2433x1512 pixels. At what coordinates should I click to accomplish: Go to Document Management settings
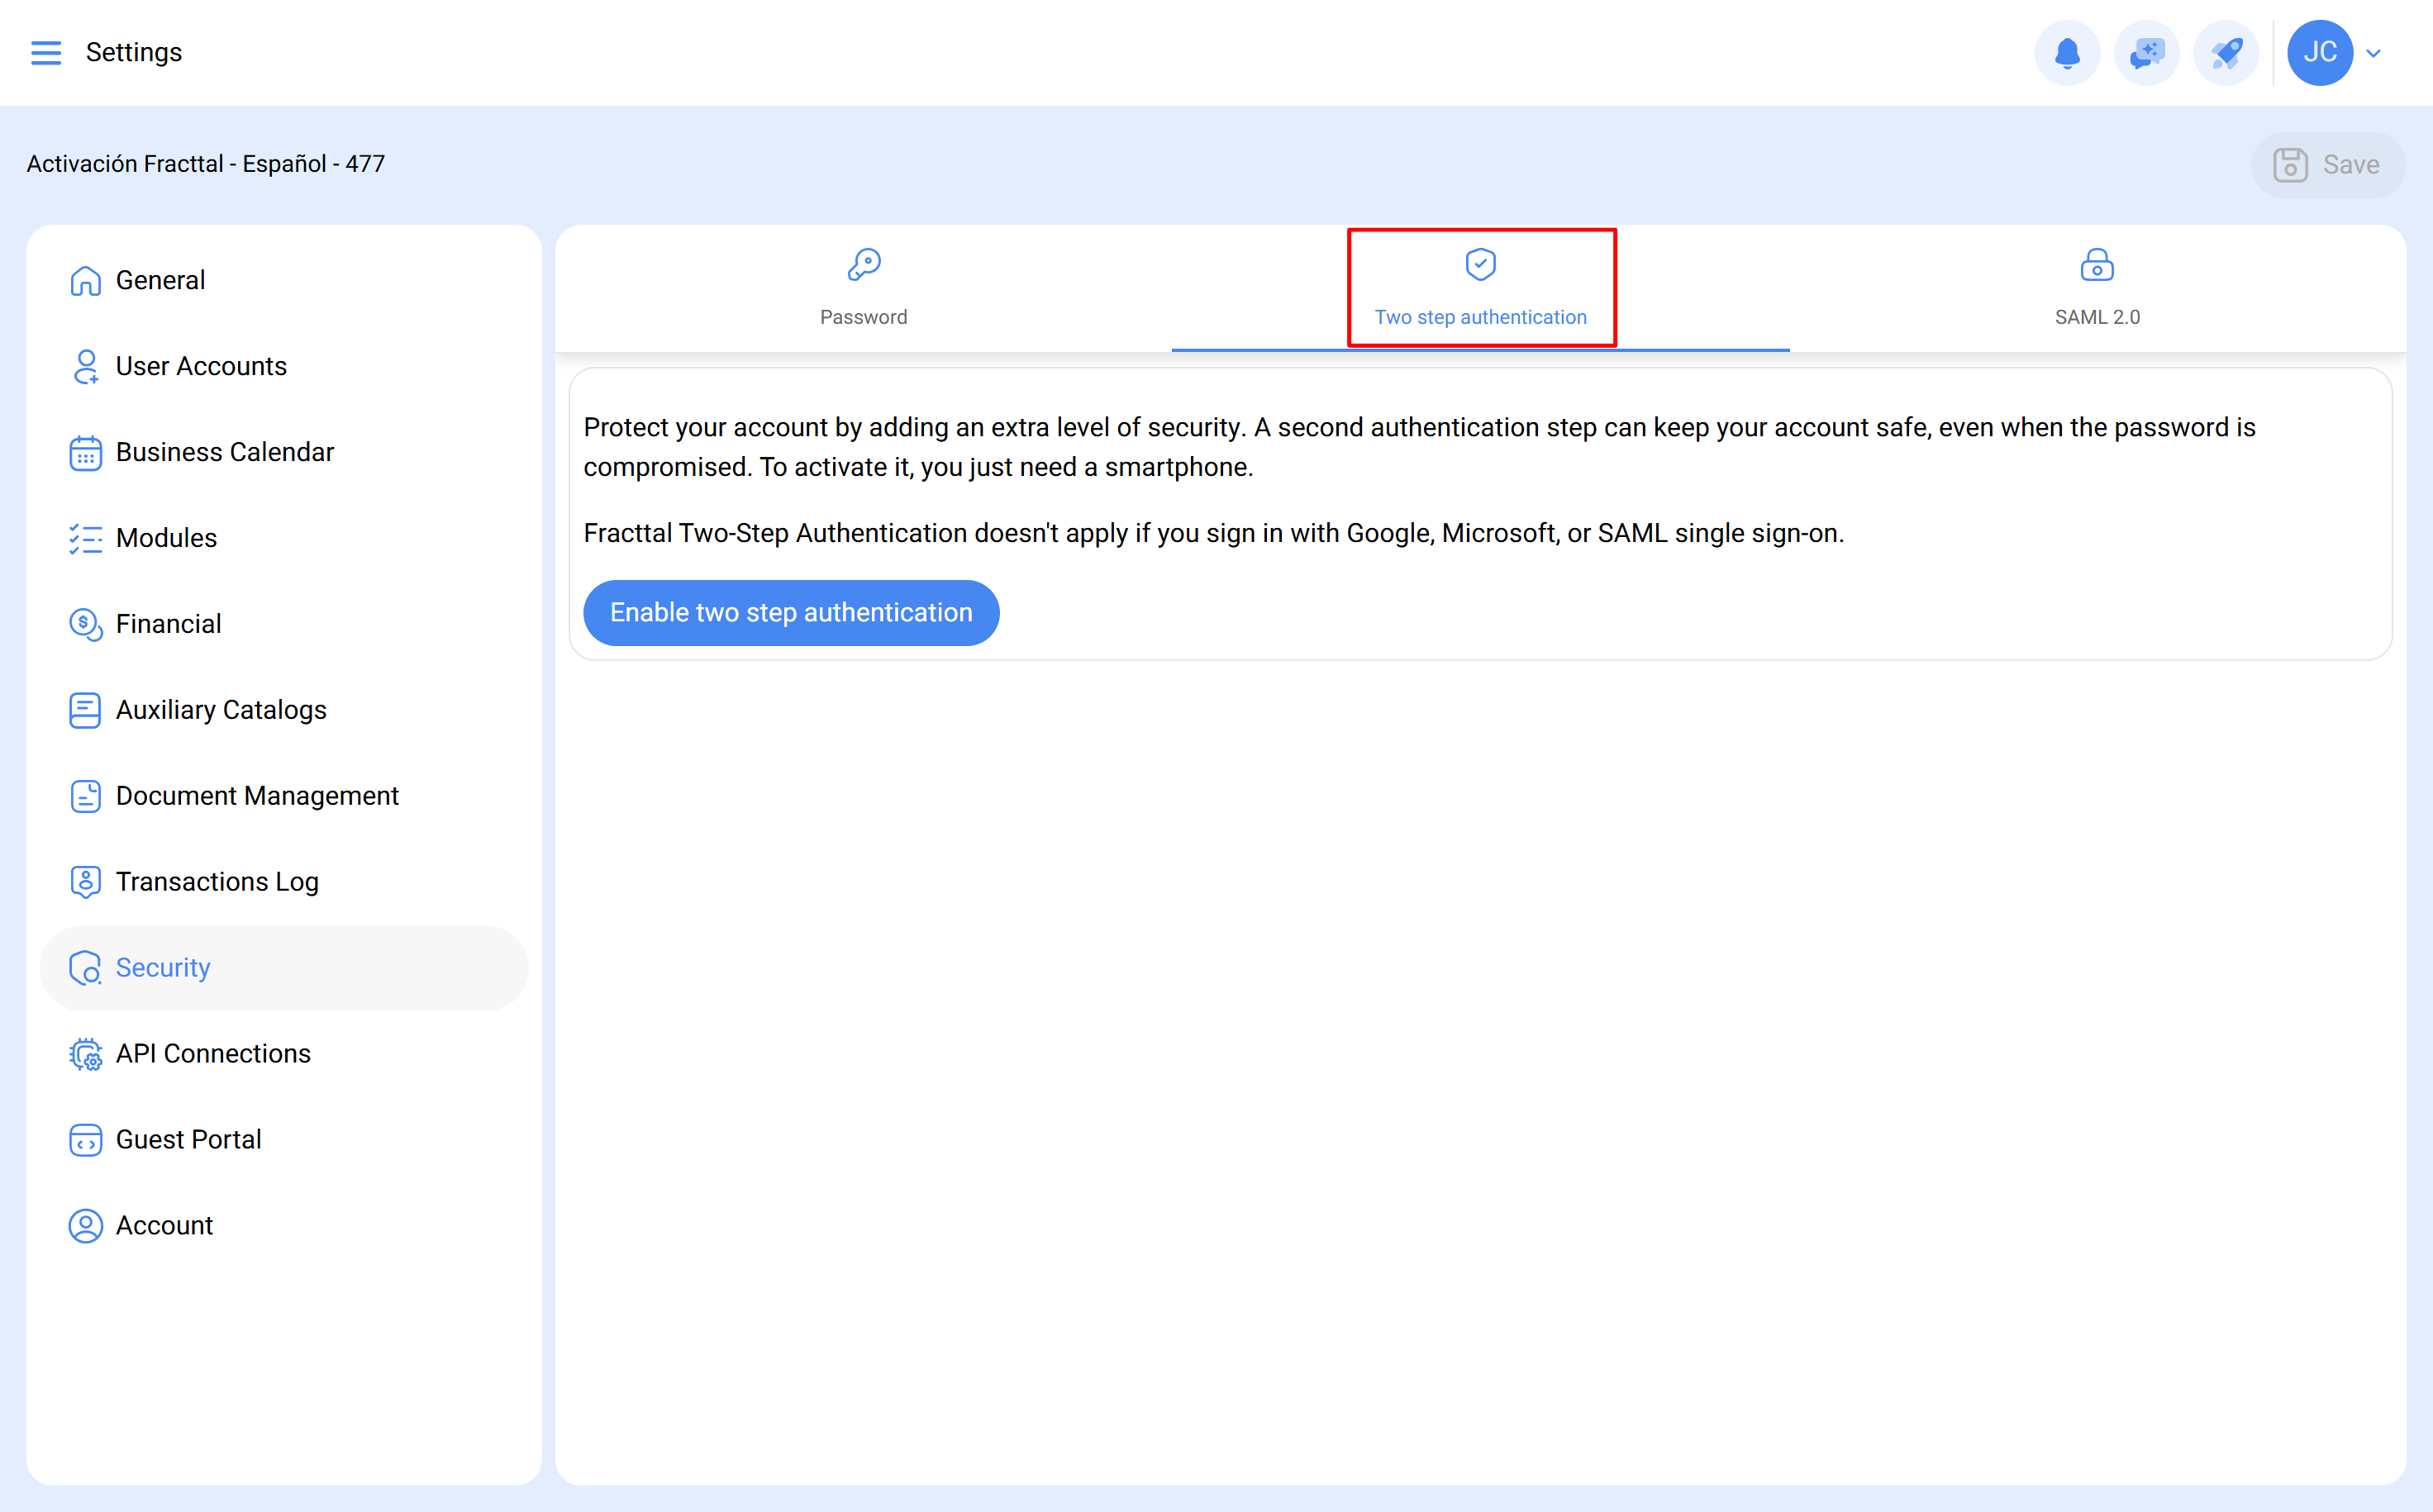click(x=257, y=795)
